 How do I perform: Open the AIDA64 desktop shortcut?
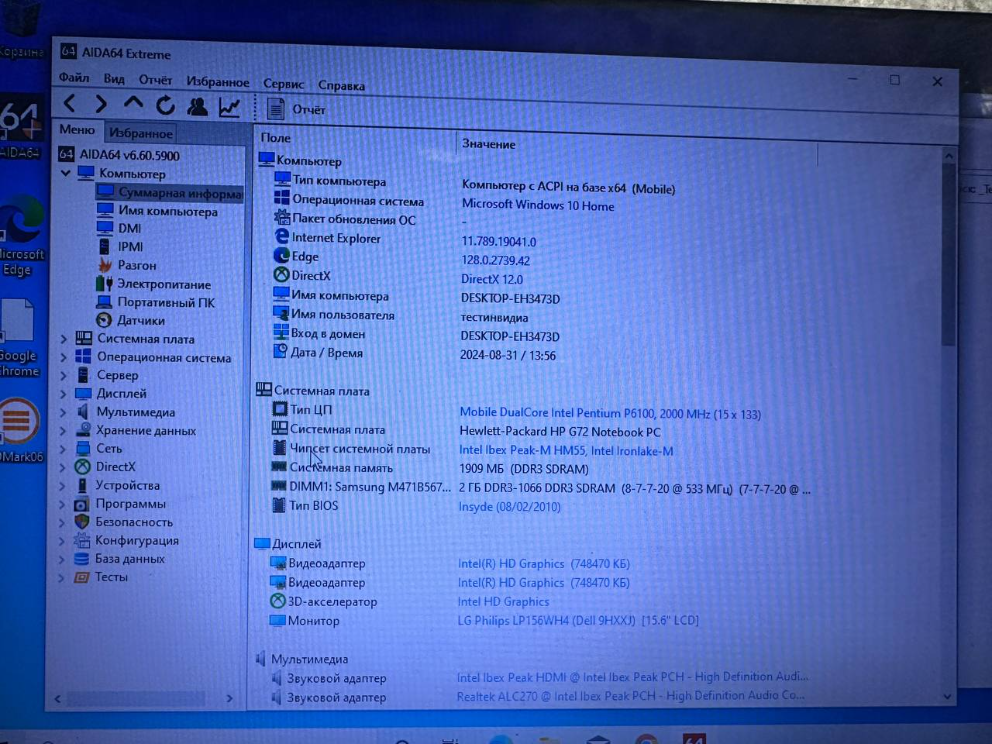[20, 128]
